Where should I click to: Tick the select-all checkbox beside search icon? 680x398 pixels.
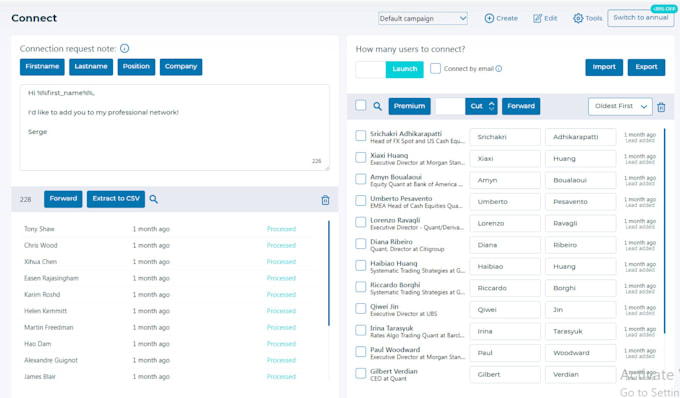click(x=360, y=105)
